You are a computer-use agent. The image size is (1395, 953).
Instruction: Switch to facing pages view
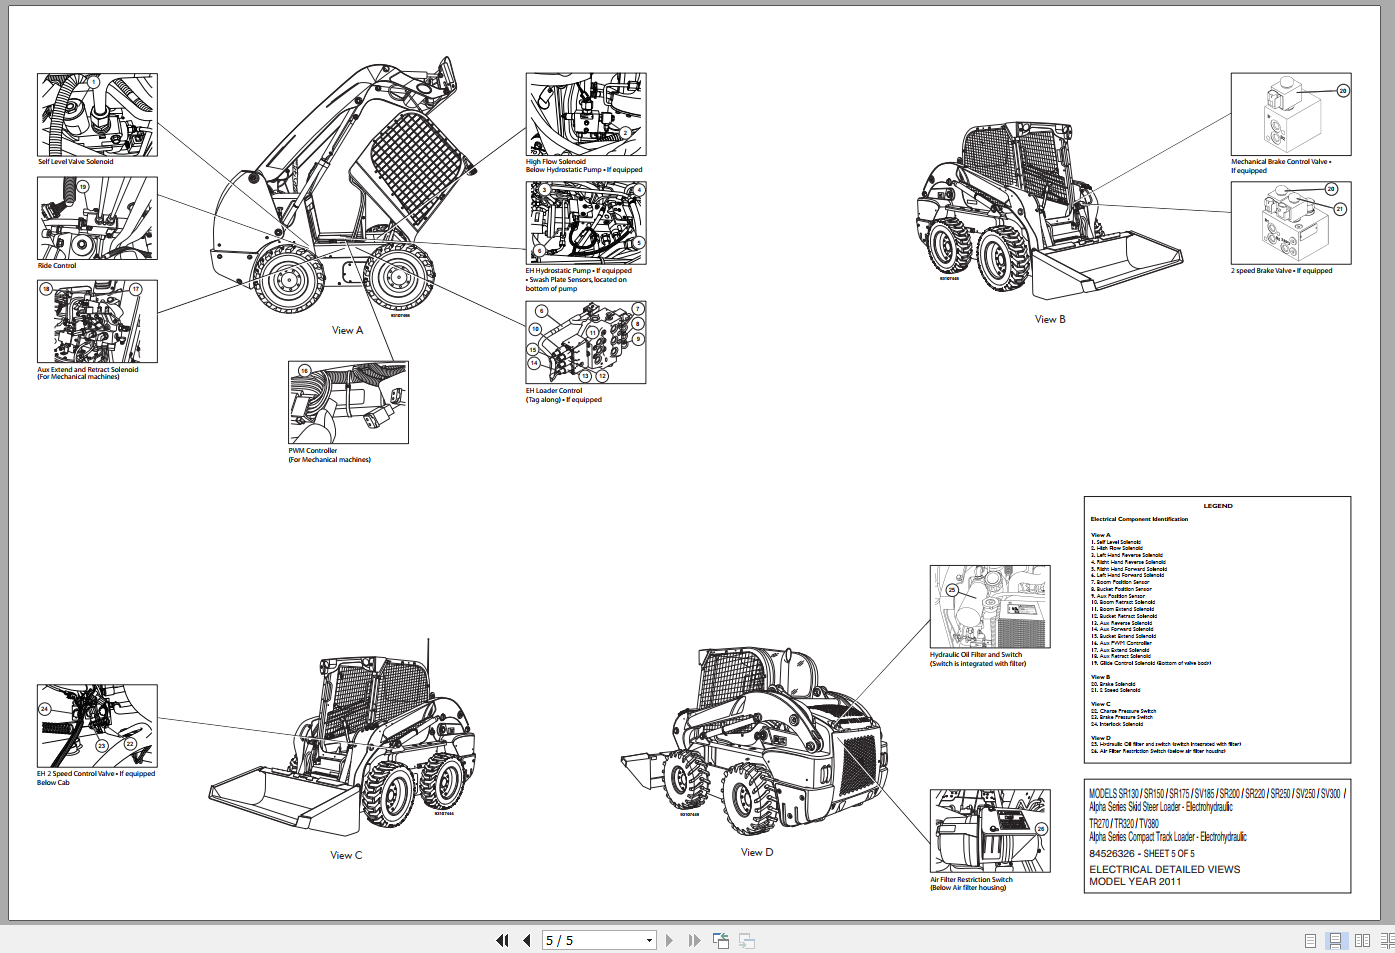[x=1362, y=940]
